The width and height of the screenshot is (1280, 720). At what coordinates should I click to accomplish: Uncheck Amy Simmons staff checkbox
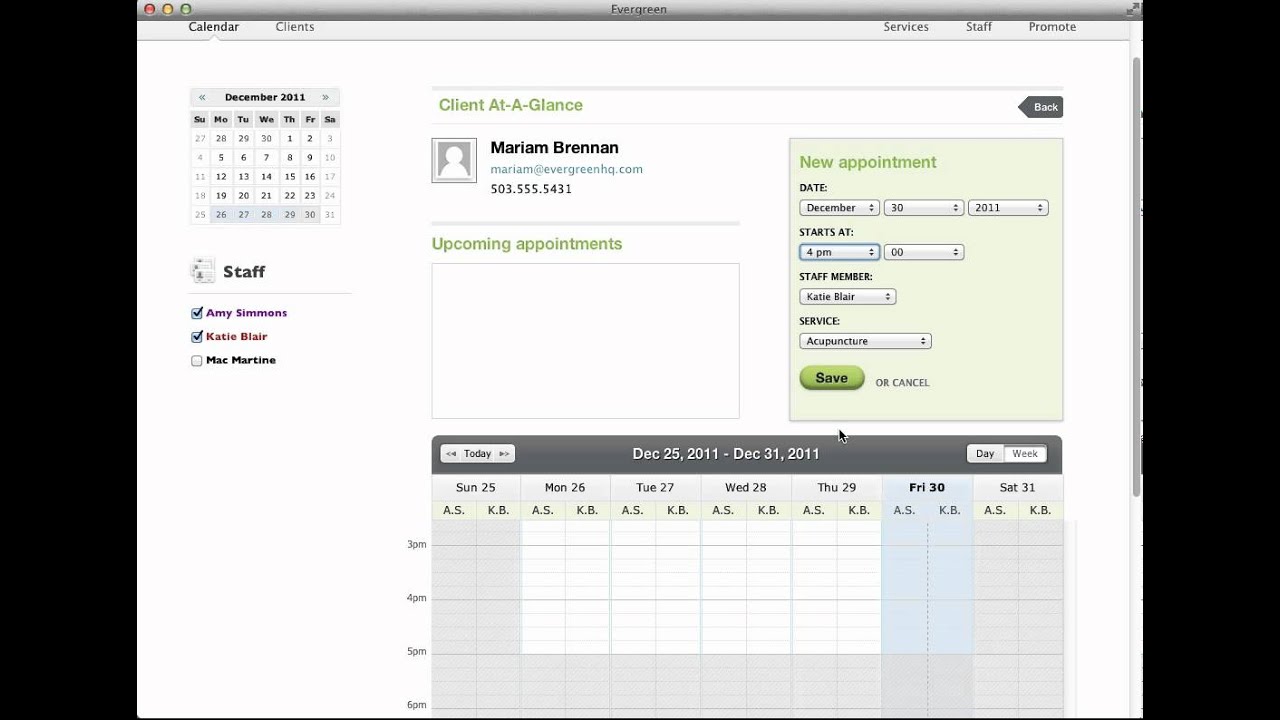click(197, 313)
